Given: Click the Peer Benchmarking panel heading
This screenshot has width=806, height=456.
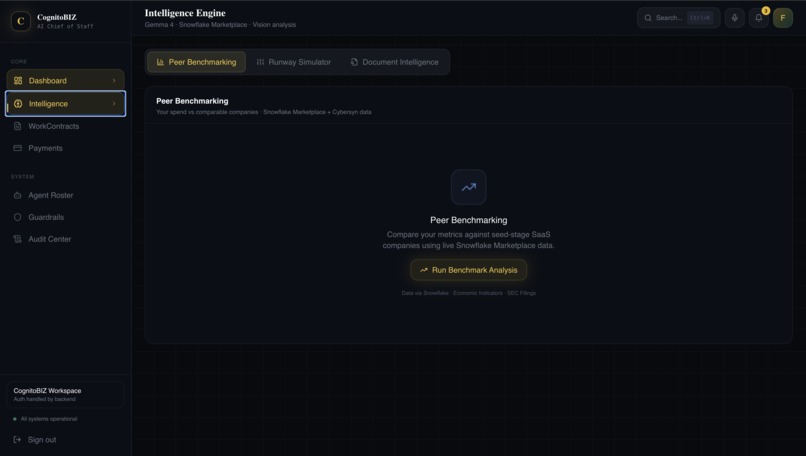Looking at the screenshot, I should pos(192,101).
